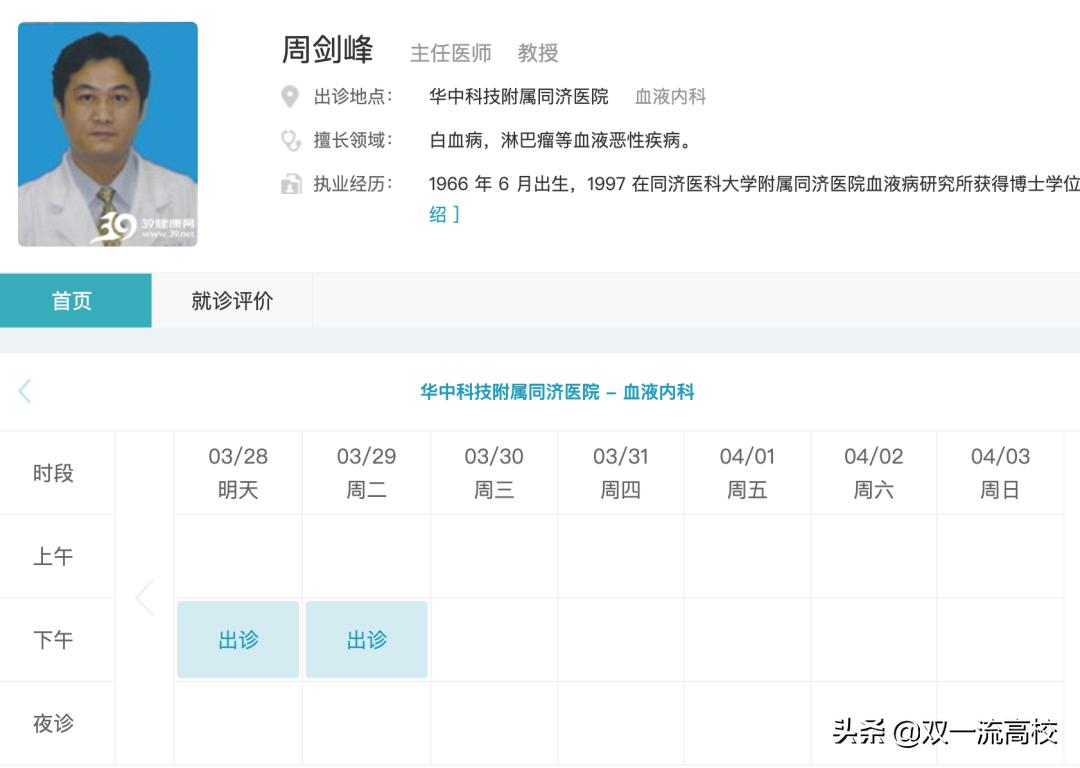1080x768 pixels.
Task: Click the 执业经历 label
Action: (x=353, y=184)
